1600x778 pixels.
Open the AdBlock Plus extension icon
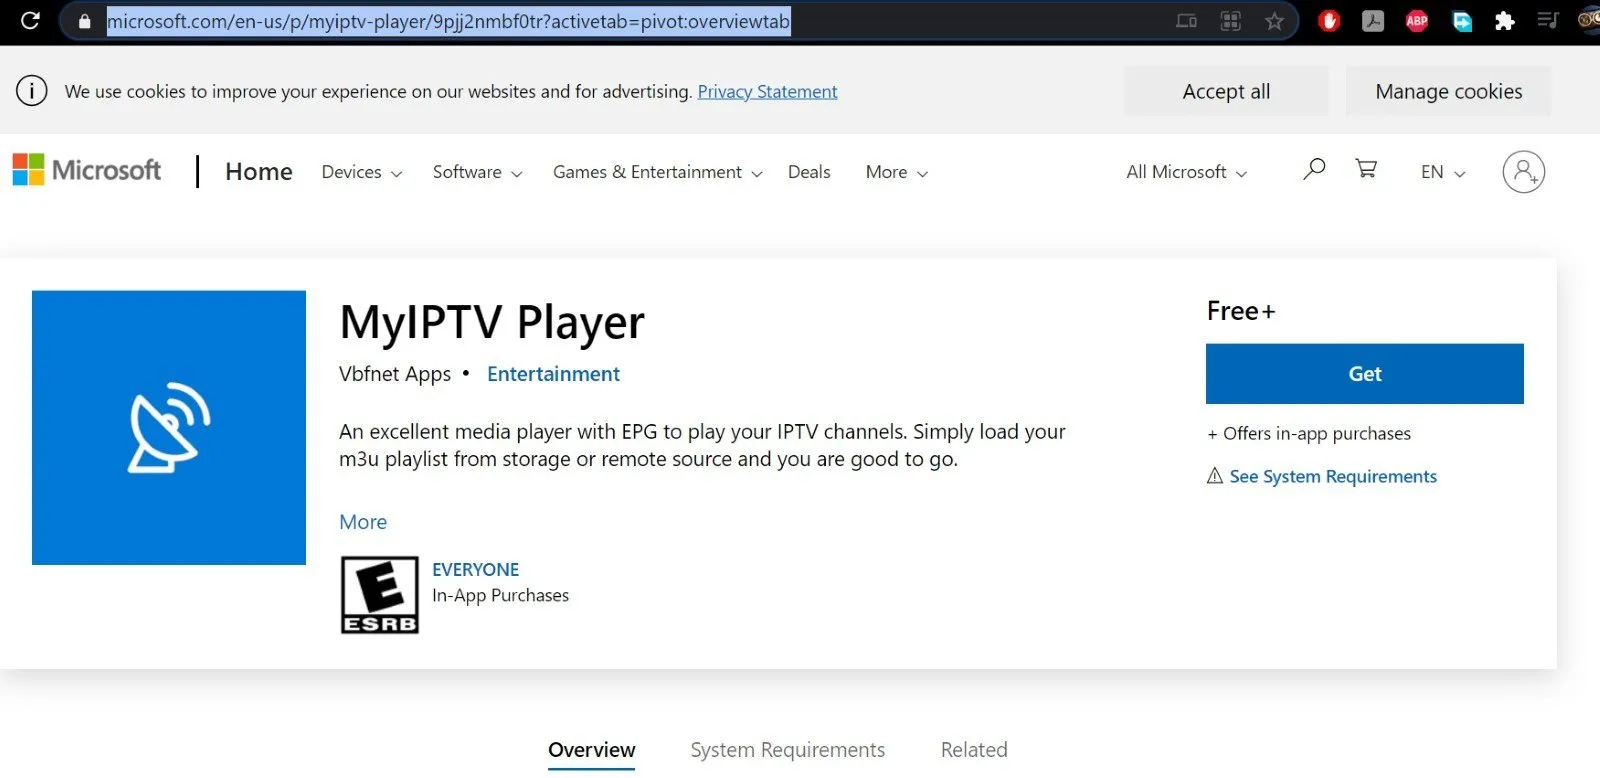(x=1417, y=21)
